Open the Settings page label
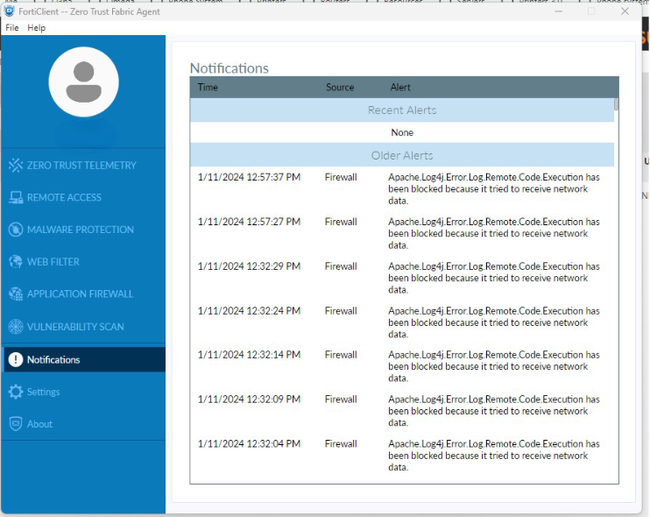The image size is (650, 517). [44, 392]
